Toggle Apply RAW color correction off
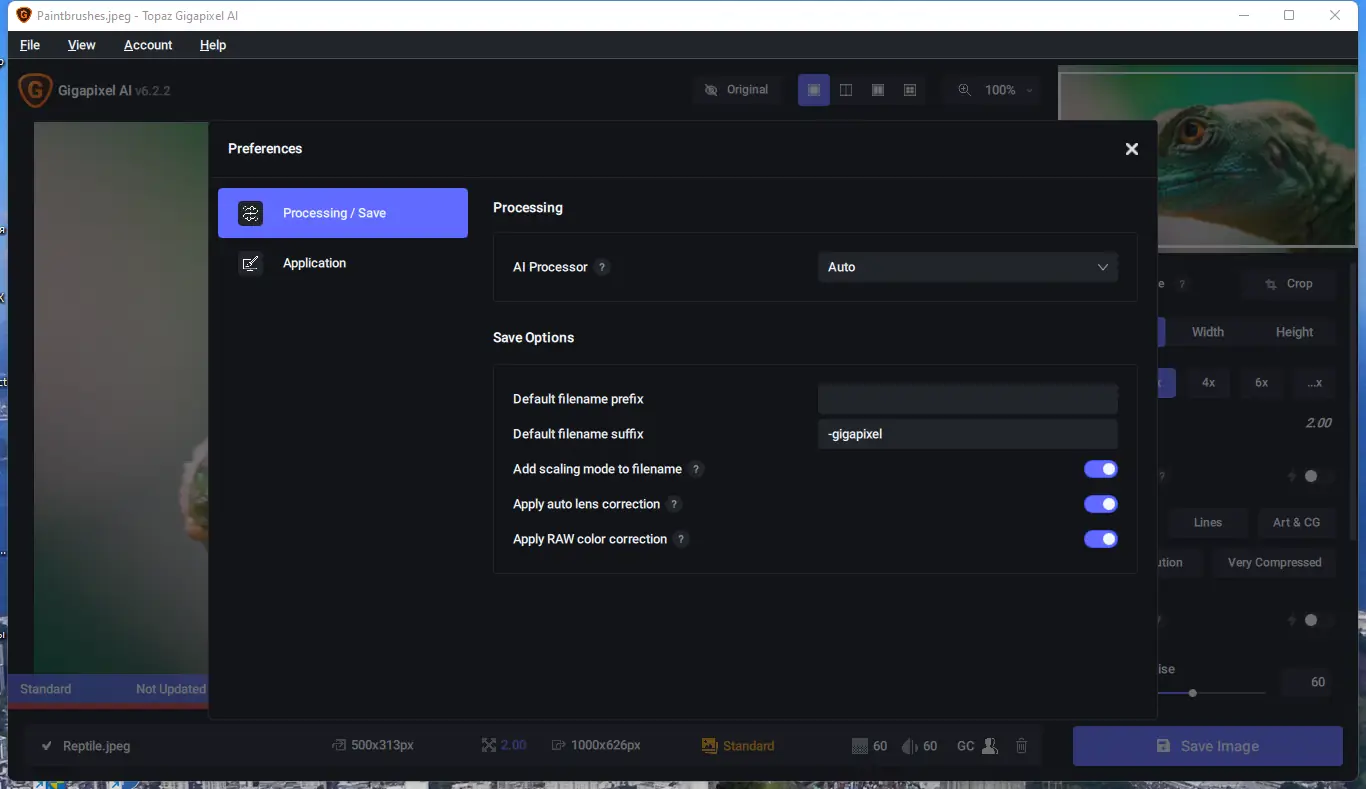This screenshot has width=1366, height=789. pos(1101,539)
